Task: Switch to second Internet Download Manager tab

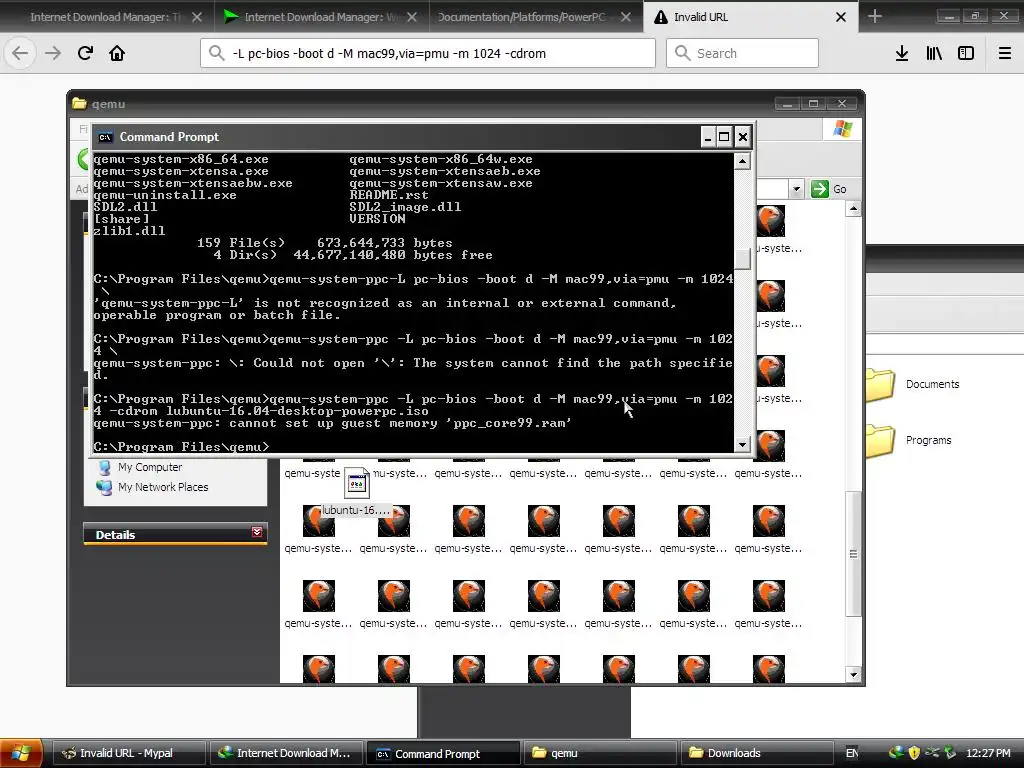Action: click(x=320, y=17)
